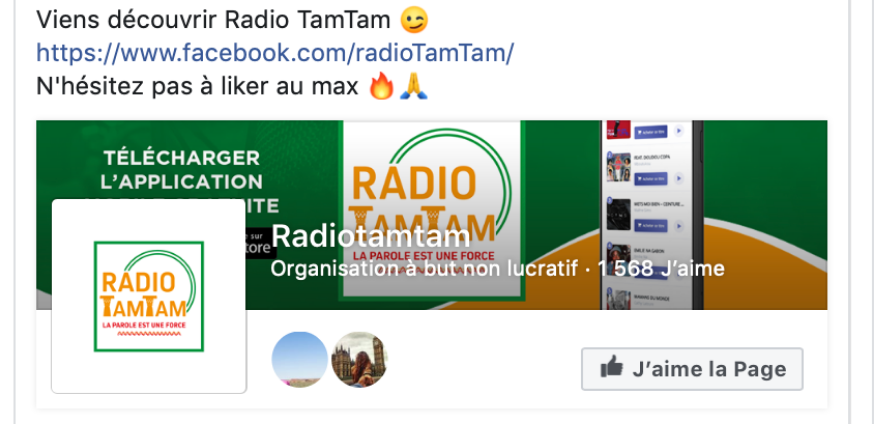The image size is (875, 424).
Task: Click the blue sky friend avatar
Action: coord(300,360)
